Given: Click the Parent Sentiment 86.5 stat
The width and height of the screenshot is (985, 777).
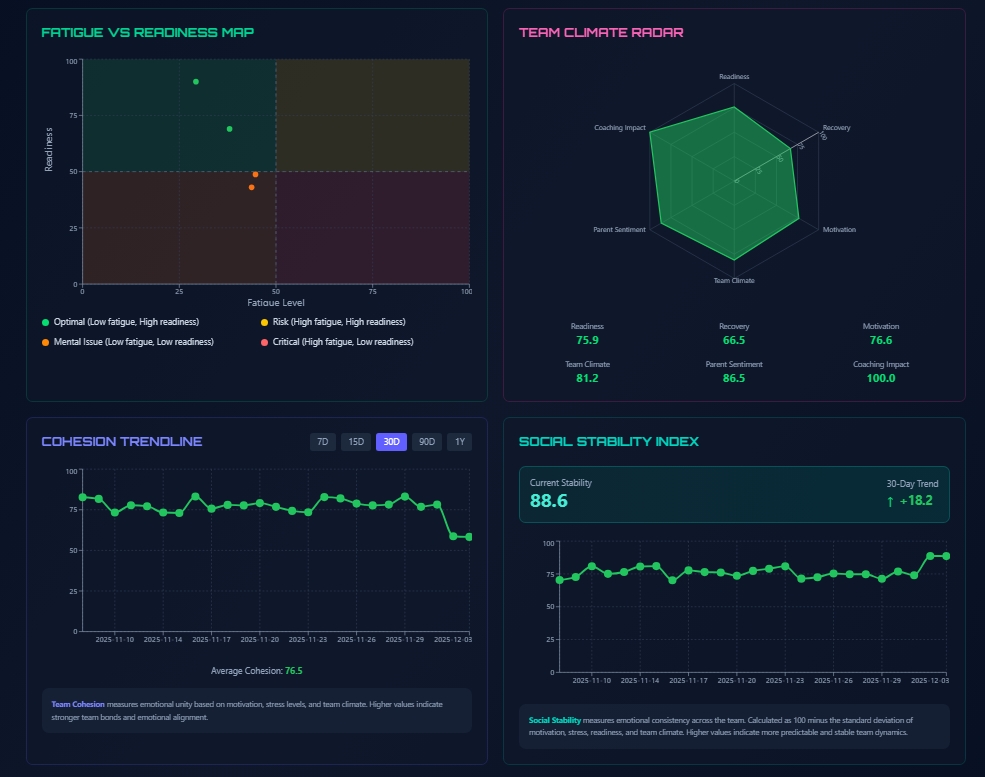Looking at the screenshot, I should tap(733, 378).
